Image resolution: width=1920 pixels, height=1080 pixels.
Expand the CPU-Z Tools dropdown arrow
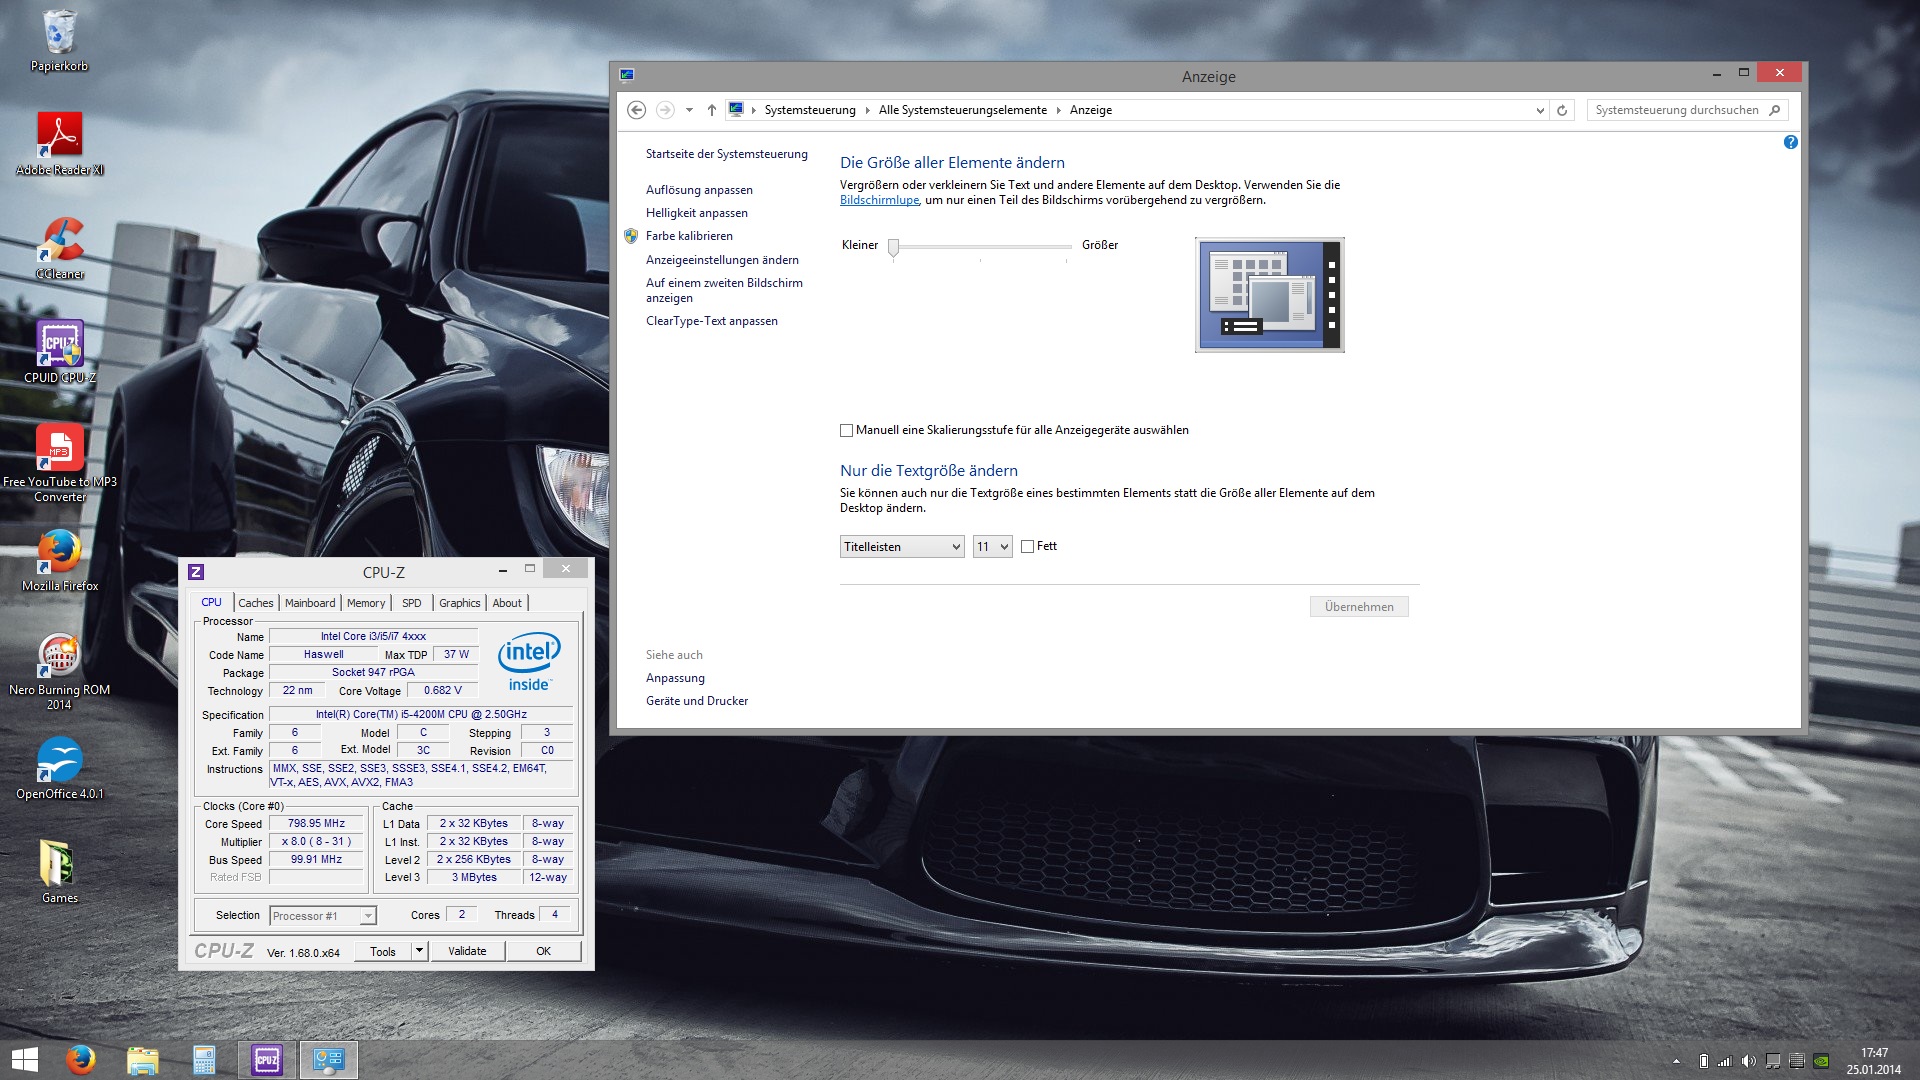click(420, 951)
